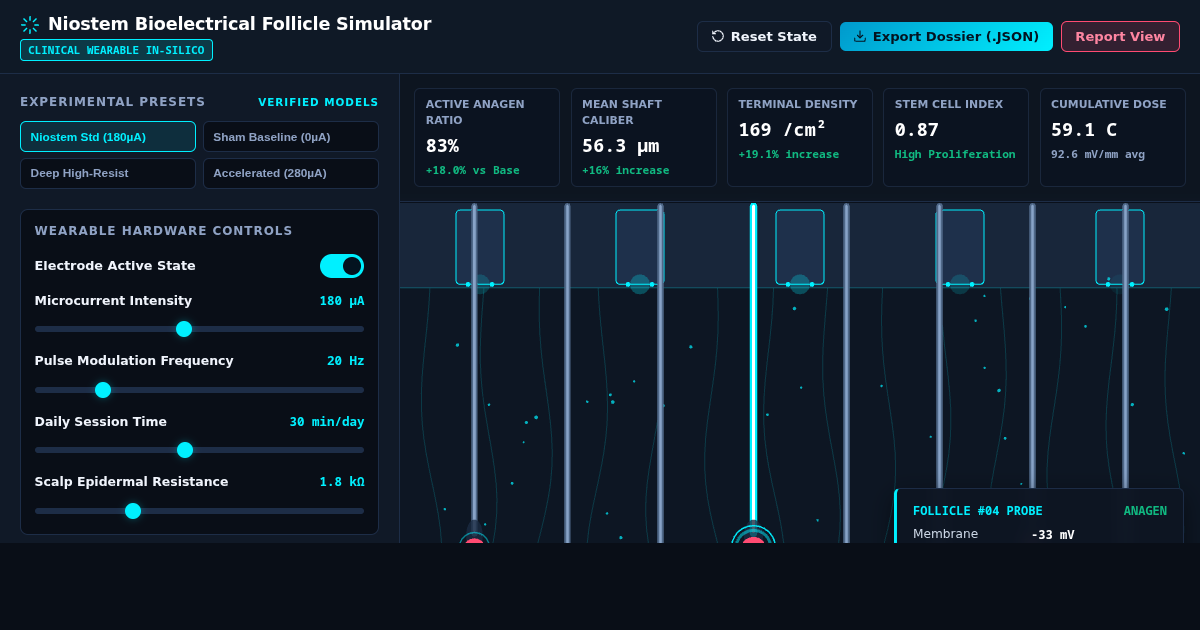Adjust the Daily Session Time slider
The image size is (1200, 630).
click(199, 450)
